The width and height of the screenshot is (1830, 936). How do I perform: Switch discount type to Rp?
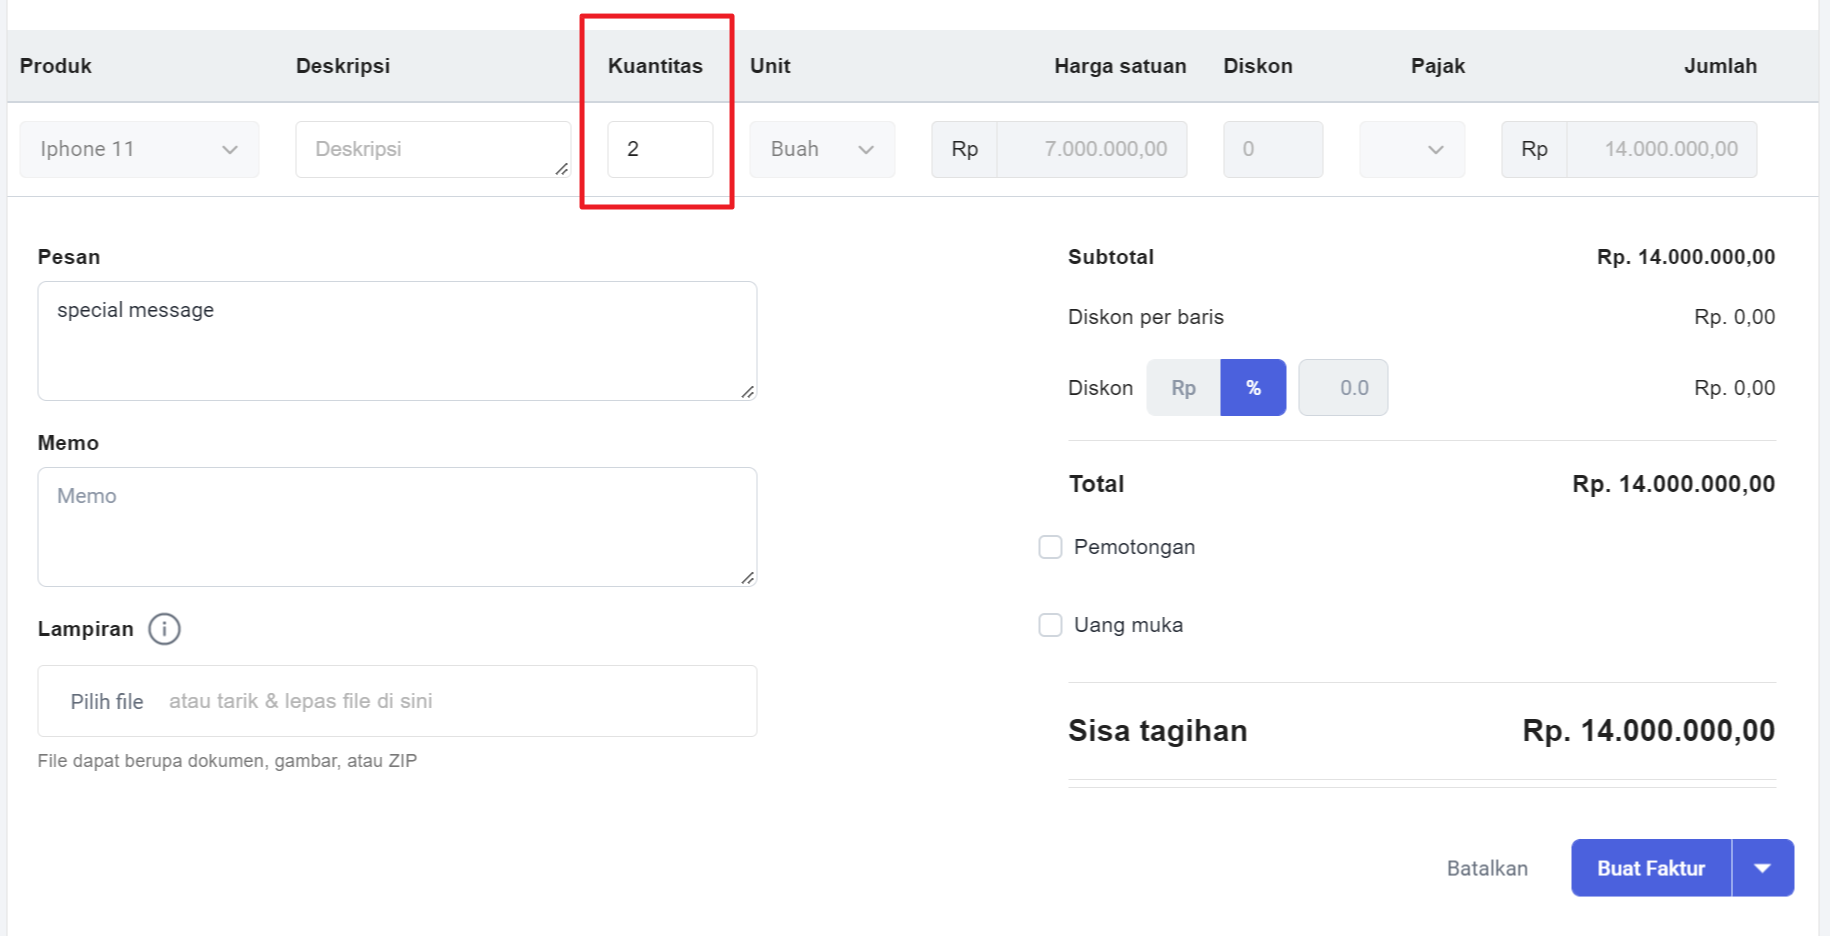1183,388
